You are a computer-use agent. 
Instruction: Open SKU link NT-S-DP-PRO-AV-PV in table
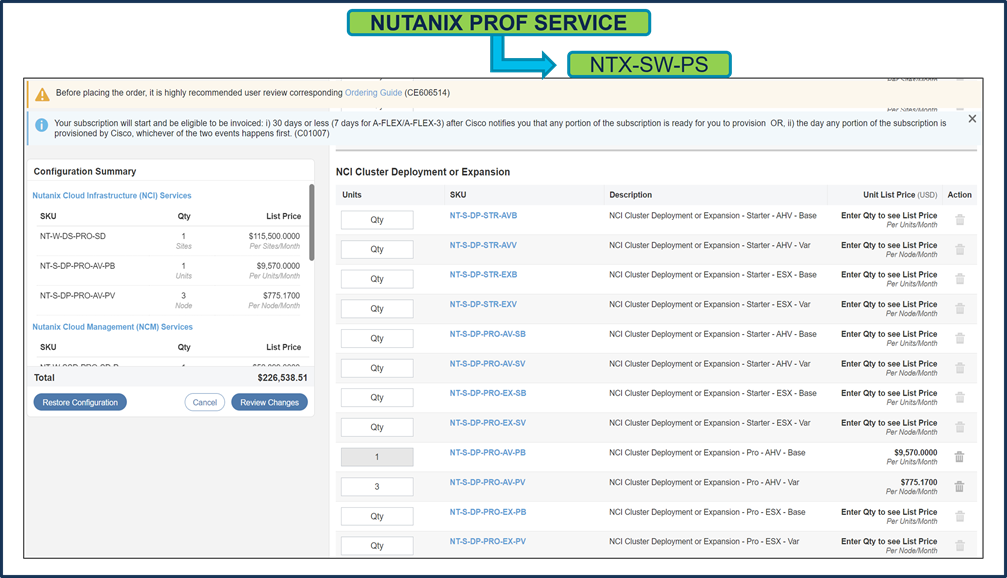pos(487,482)
